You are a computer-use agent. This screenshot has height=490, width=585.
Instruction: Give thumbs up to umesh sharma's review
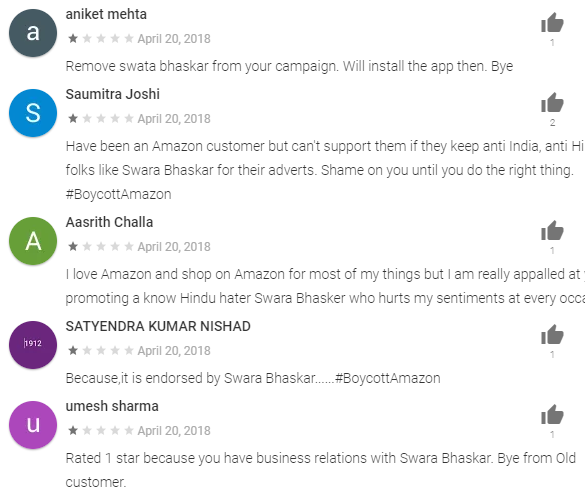click(552, 415)
